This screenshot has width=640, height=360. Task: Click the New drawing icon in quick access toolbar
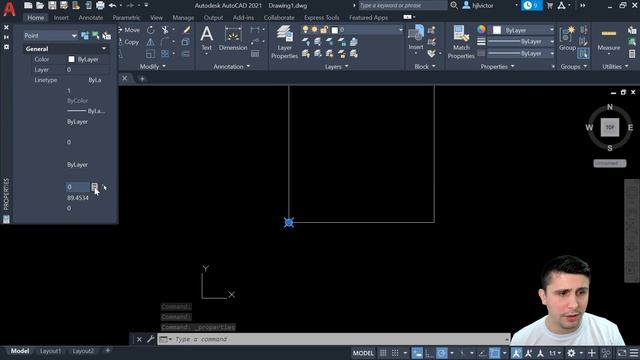(x=28, y=6)
